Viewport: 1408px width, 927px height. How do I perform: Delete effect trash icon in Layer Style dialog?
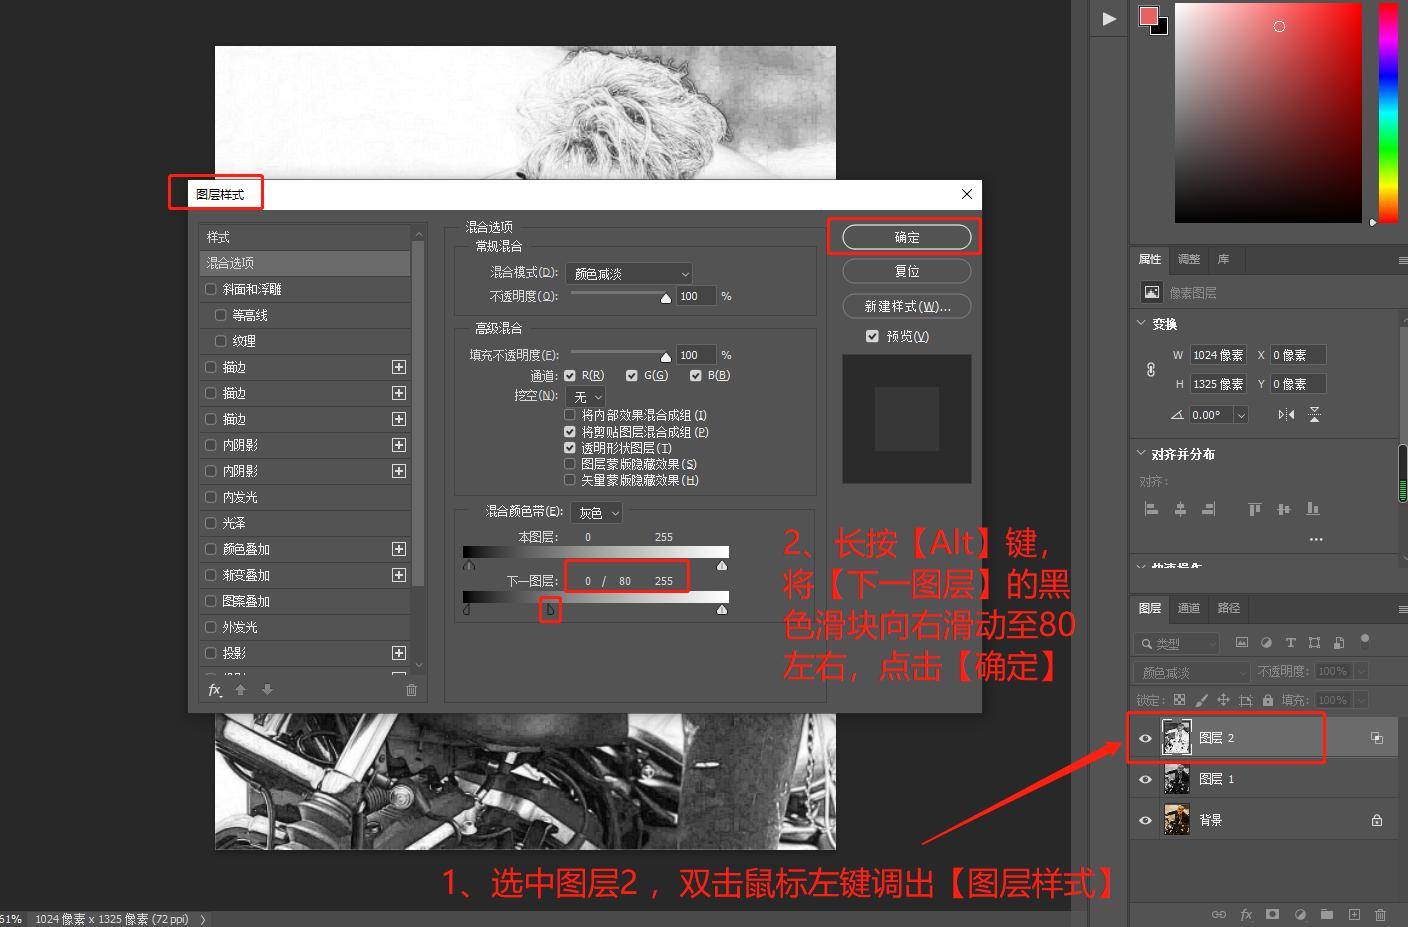point(411,690)
